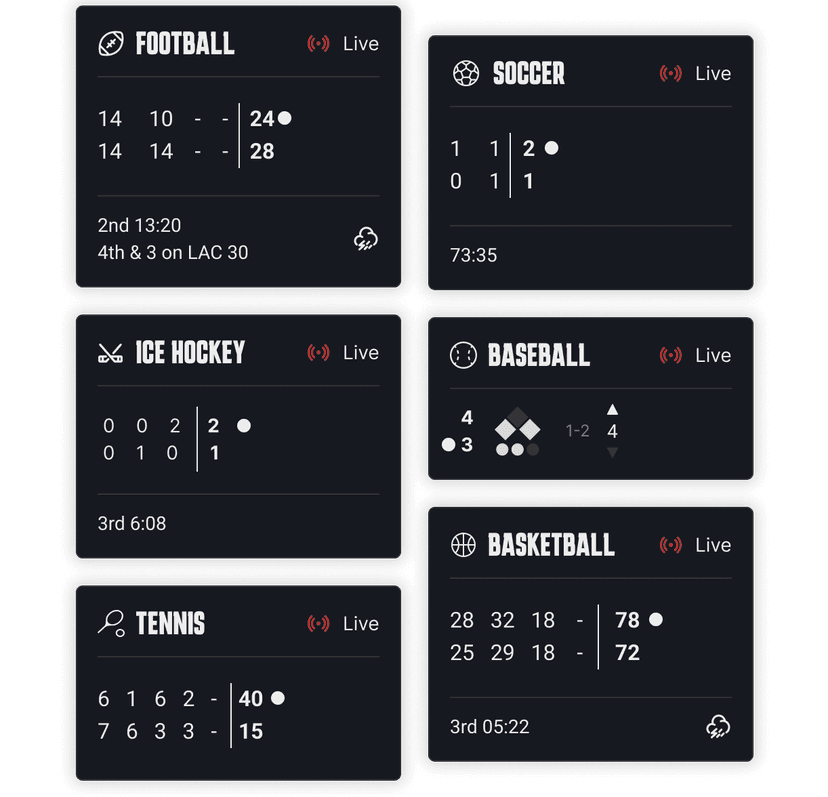Select the BASKETBALL header title
828x797 pixels.
552,545
